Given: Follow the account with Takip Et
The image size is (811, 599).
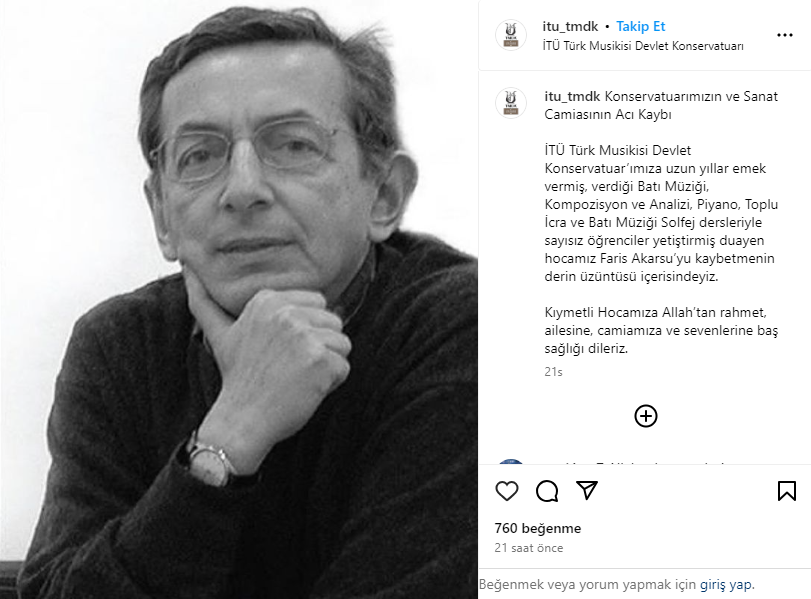Looking at the screenshot, I should 640,26.
